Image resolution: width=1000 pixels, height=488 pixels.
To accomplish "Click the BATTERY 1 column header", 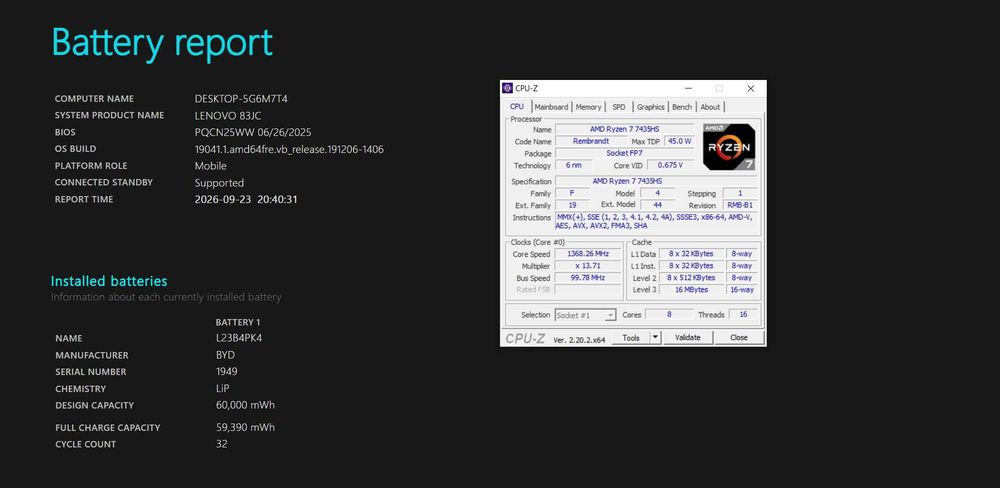I will [238, 323].
